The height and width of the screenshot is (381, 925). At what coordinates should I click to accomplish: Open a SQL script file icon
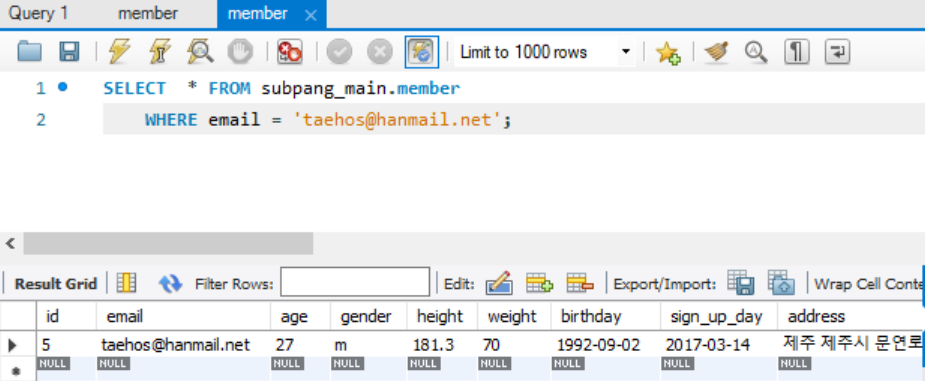pos(29,52)
